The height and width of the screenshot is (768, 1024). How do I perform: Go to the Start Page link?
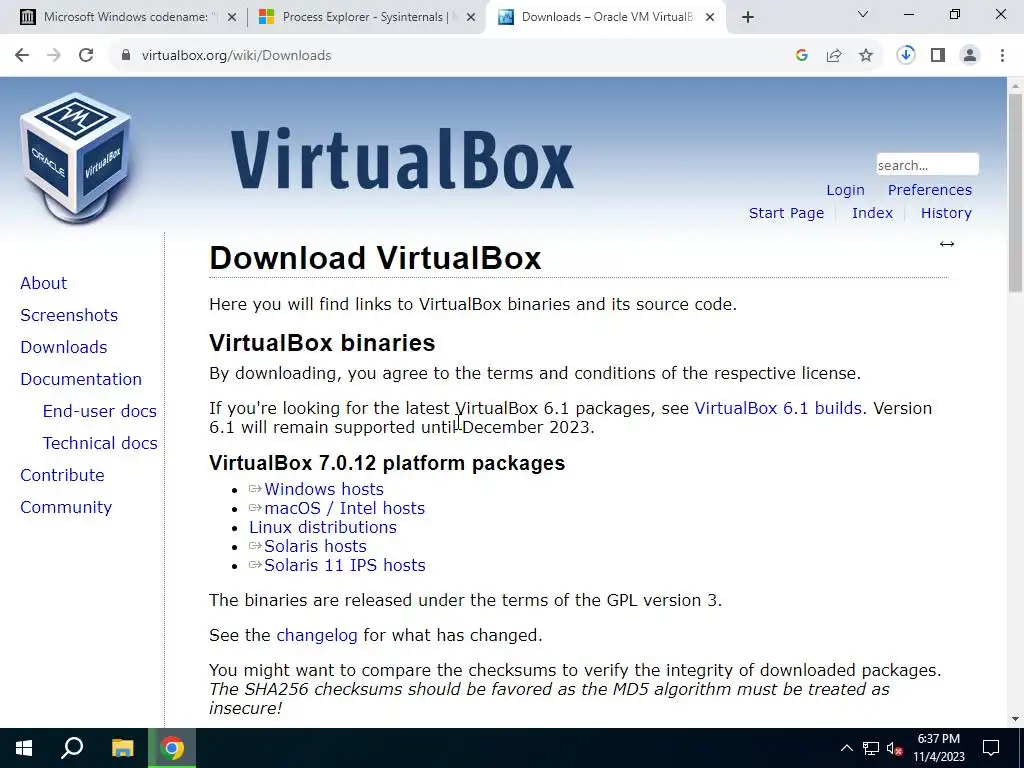click(x=786, y=213)
